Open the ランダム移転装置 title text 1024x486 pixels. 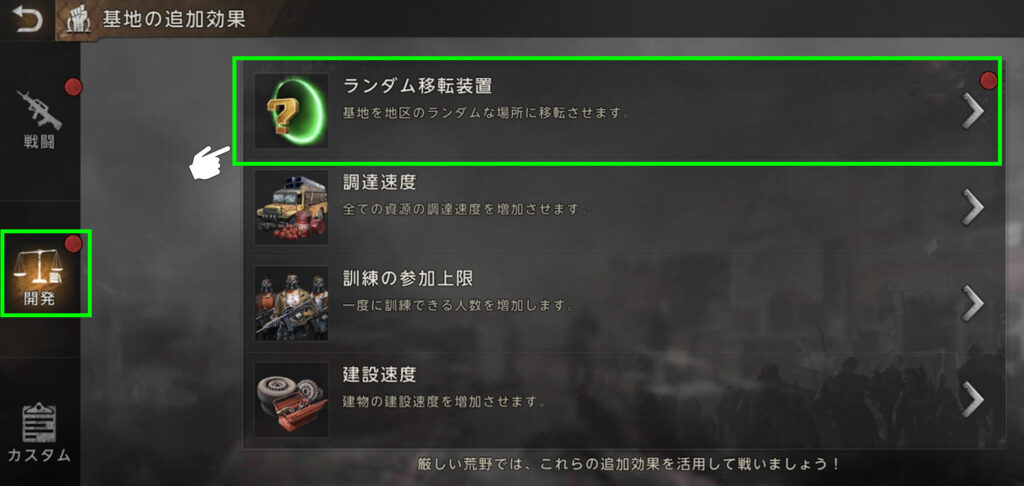click(417, 86)
